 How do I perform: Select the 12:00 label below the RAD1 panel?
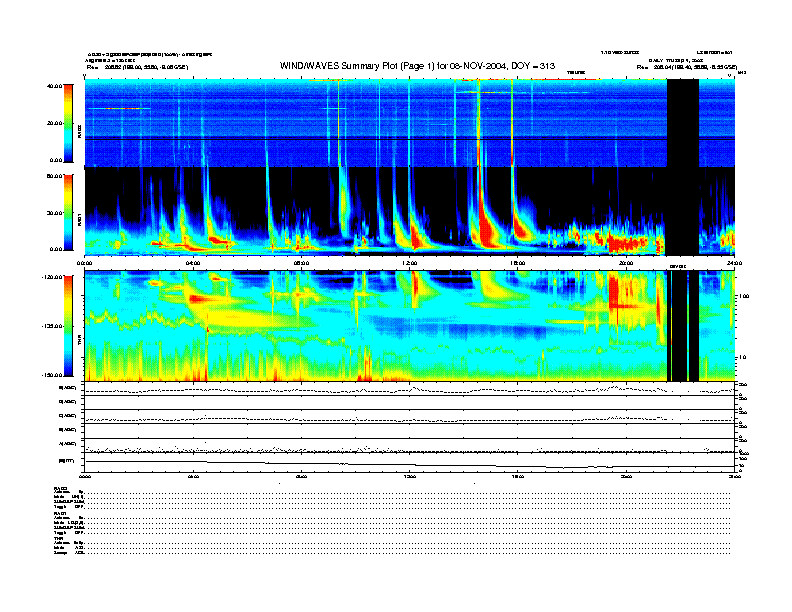(410, 263)
